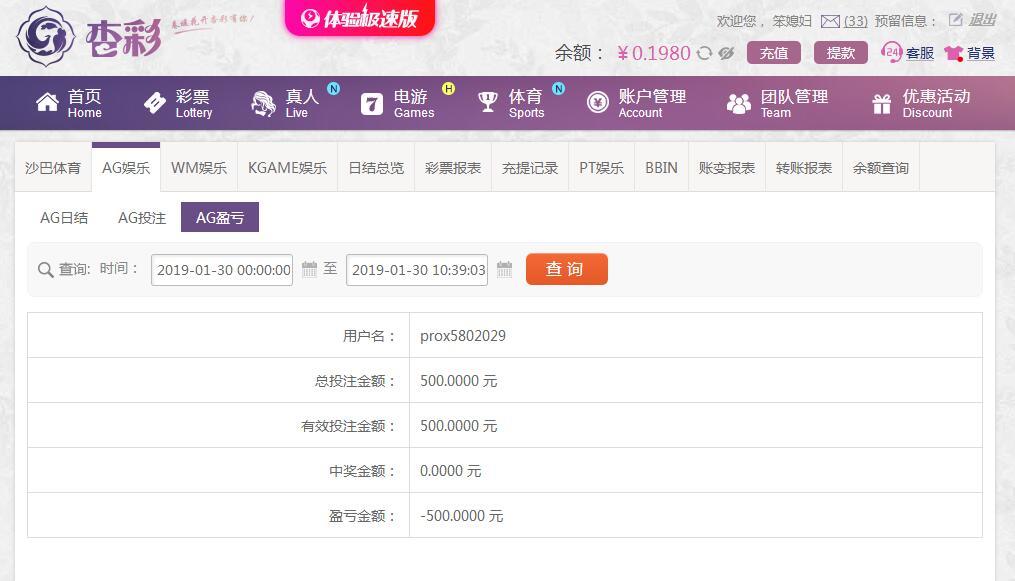1015x581 pixels.
Task: Click the orange 查询 button
Action: [566, 269]
